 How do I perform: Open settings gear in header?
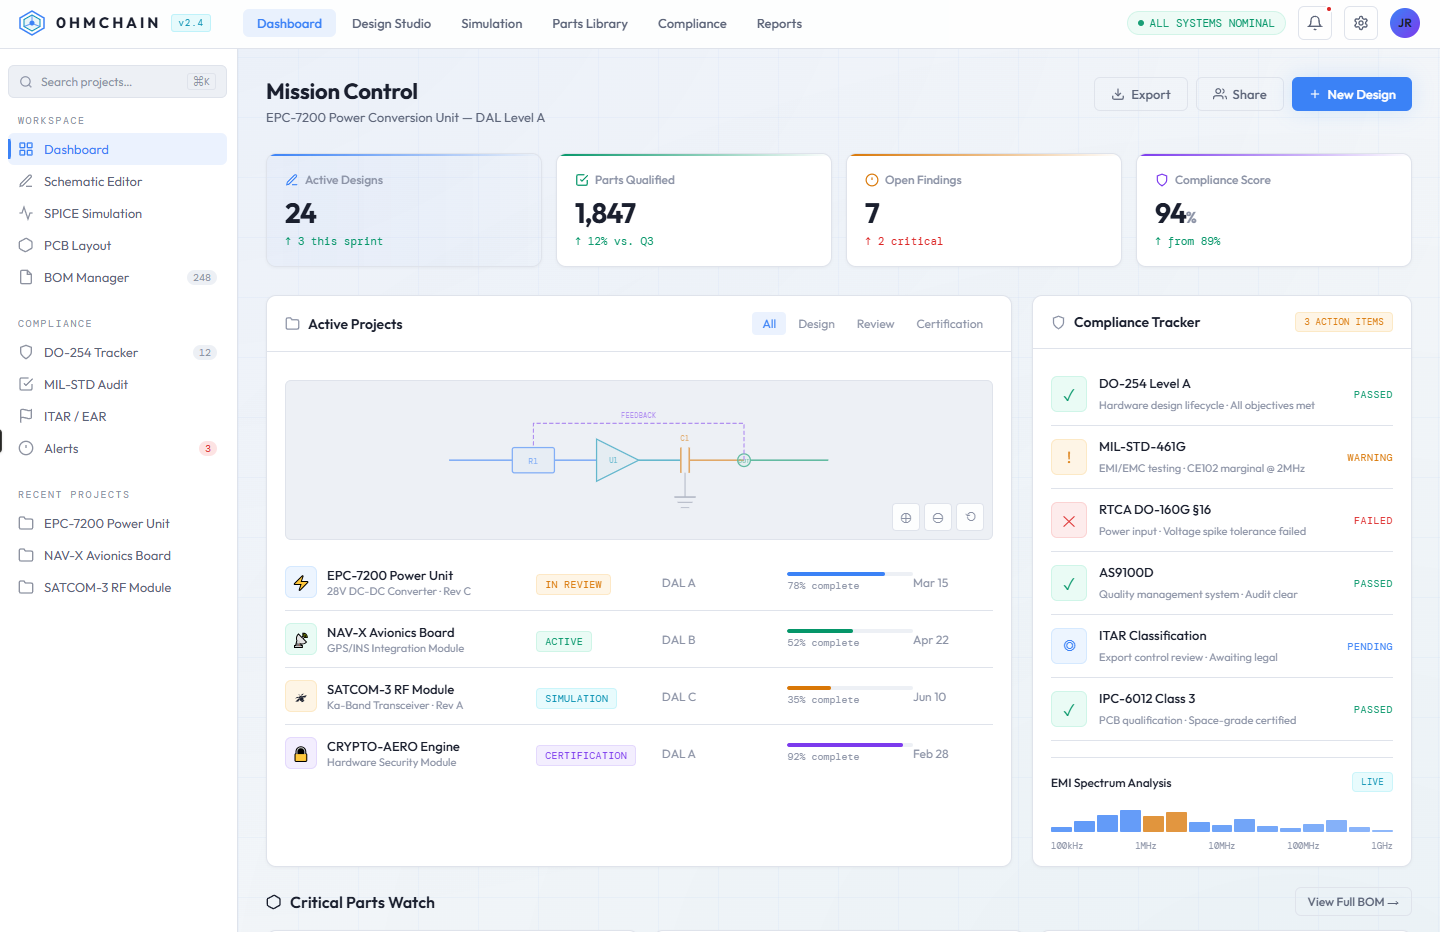tap(1361, 23)
